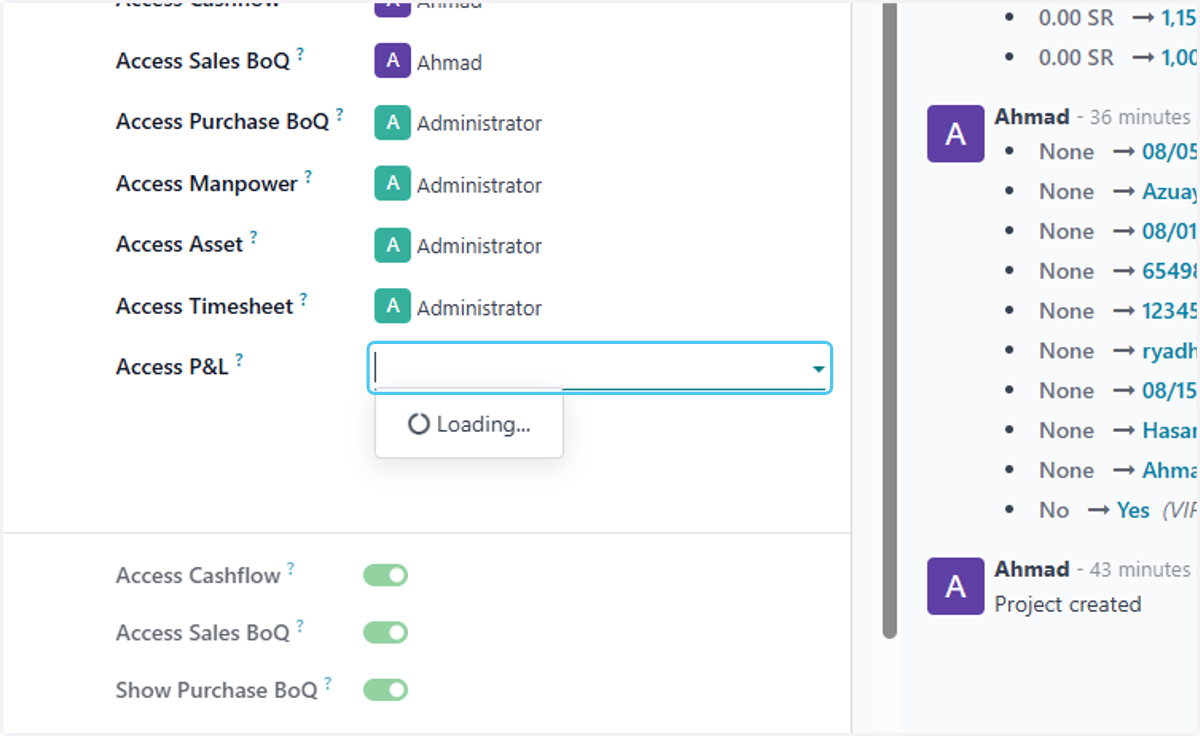
Task: Click author name Ahmad on 36 minutes message
Action: coord(1032,117)
